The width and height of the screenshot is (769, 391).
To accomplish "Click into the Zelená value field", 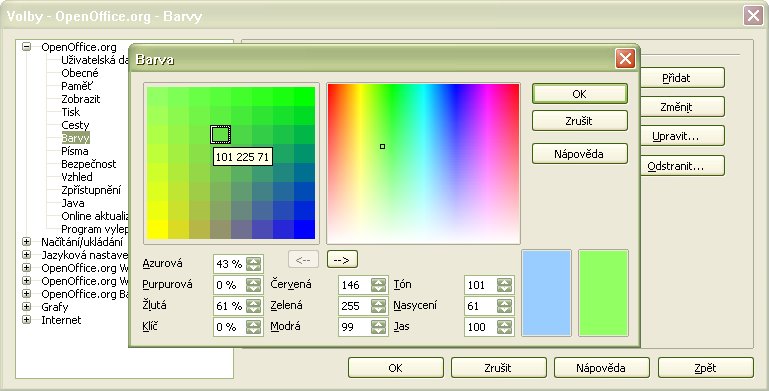I will (355, 306).
